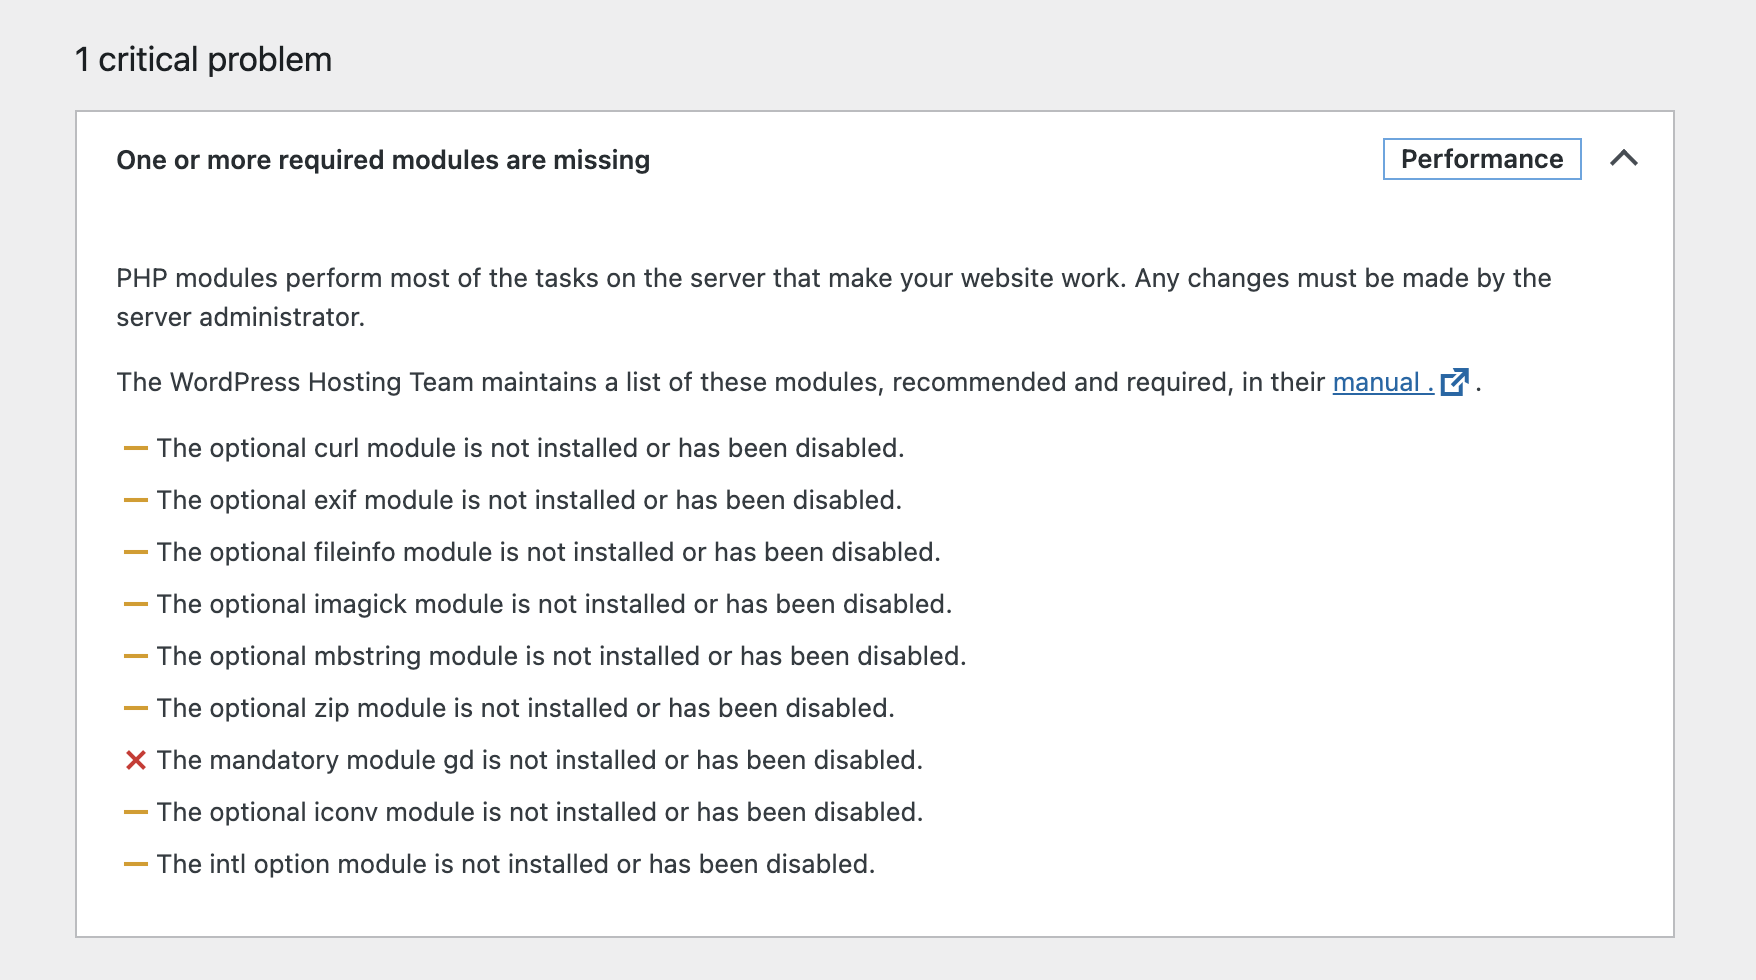1756x980 pixels.
Task: Click the orange dash icon beside intl module
Action: (136, 864)
